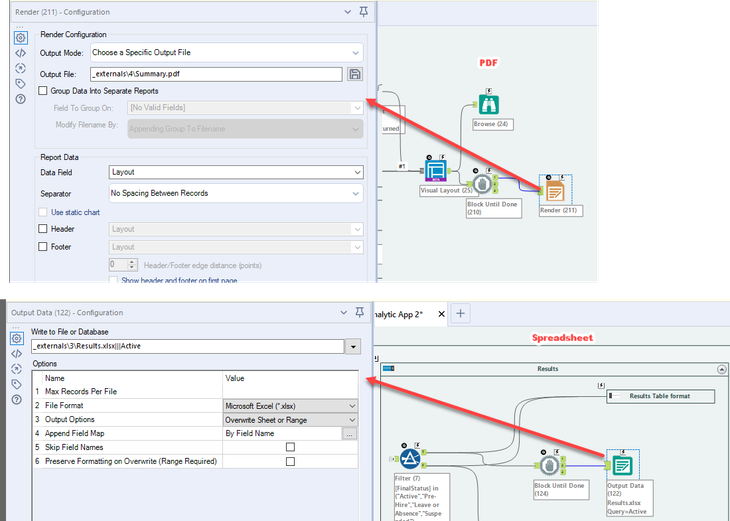Check Preserve Formatting on Overwrite option
This screenshot has height=521, width=730.
click(290, 461)
